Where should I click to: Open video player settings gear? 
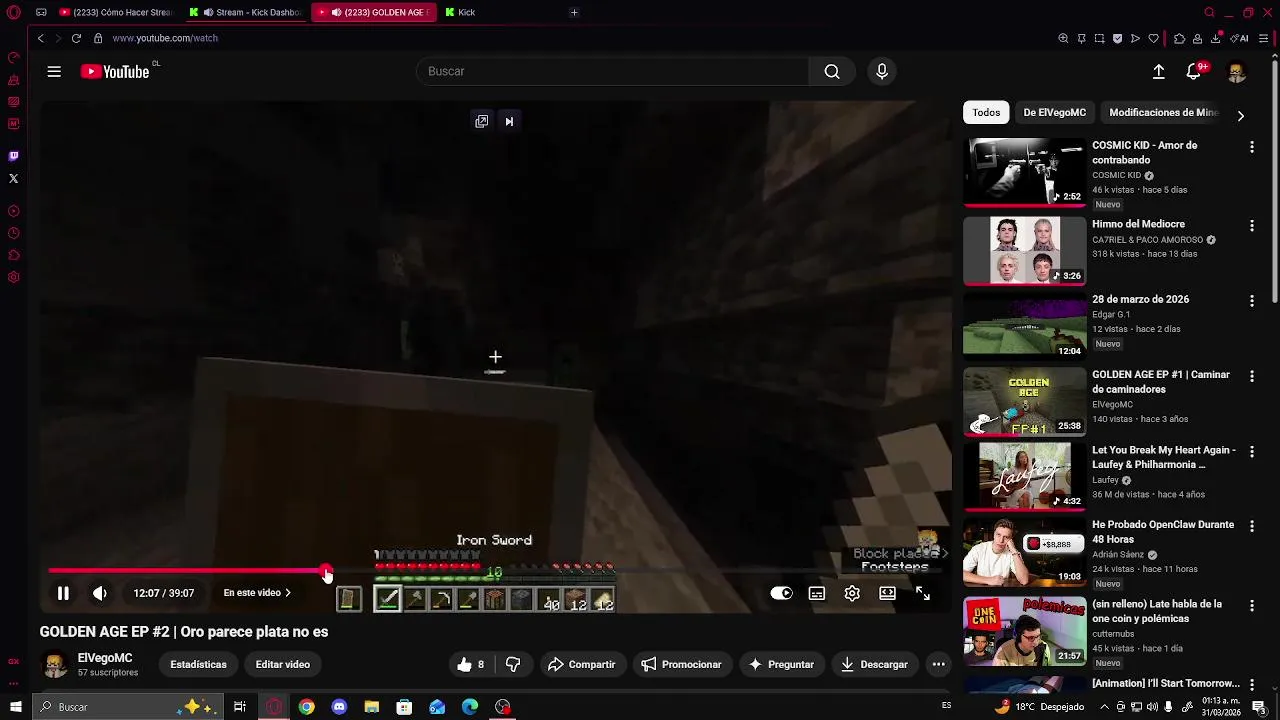852,593
